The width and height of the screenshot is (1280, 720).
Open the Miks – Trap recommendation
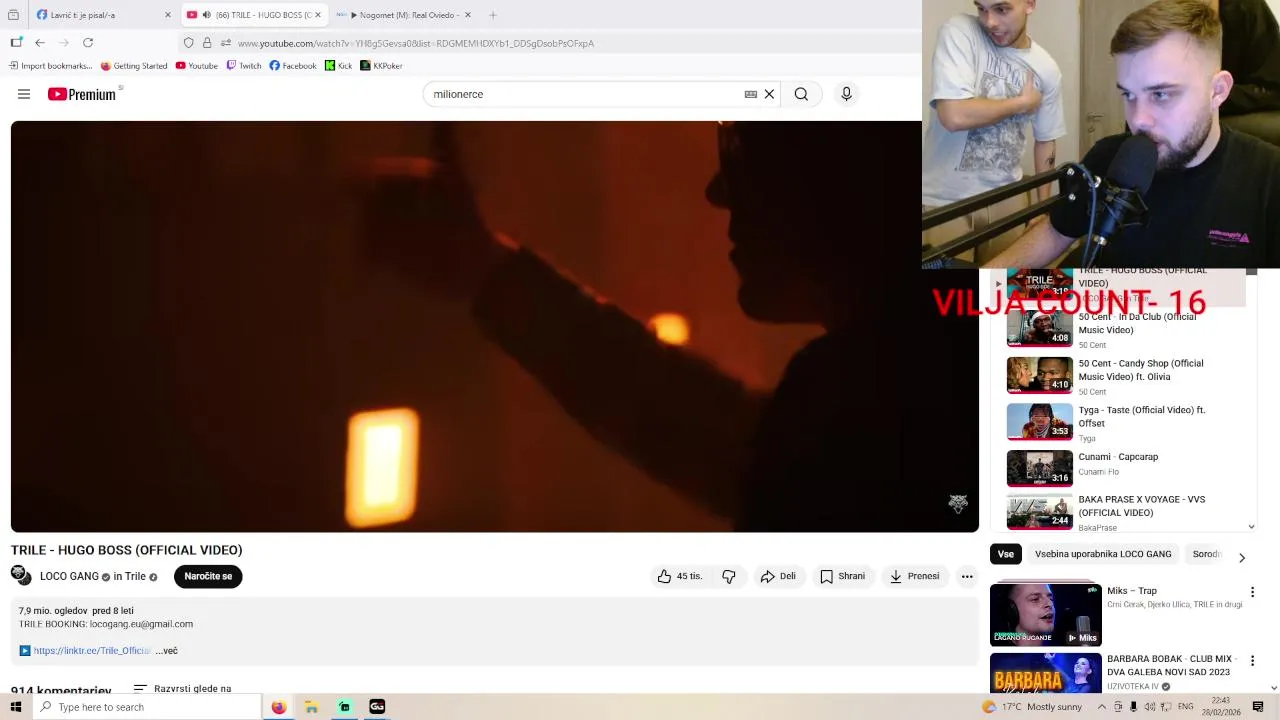click(1116, 614)
